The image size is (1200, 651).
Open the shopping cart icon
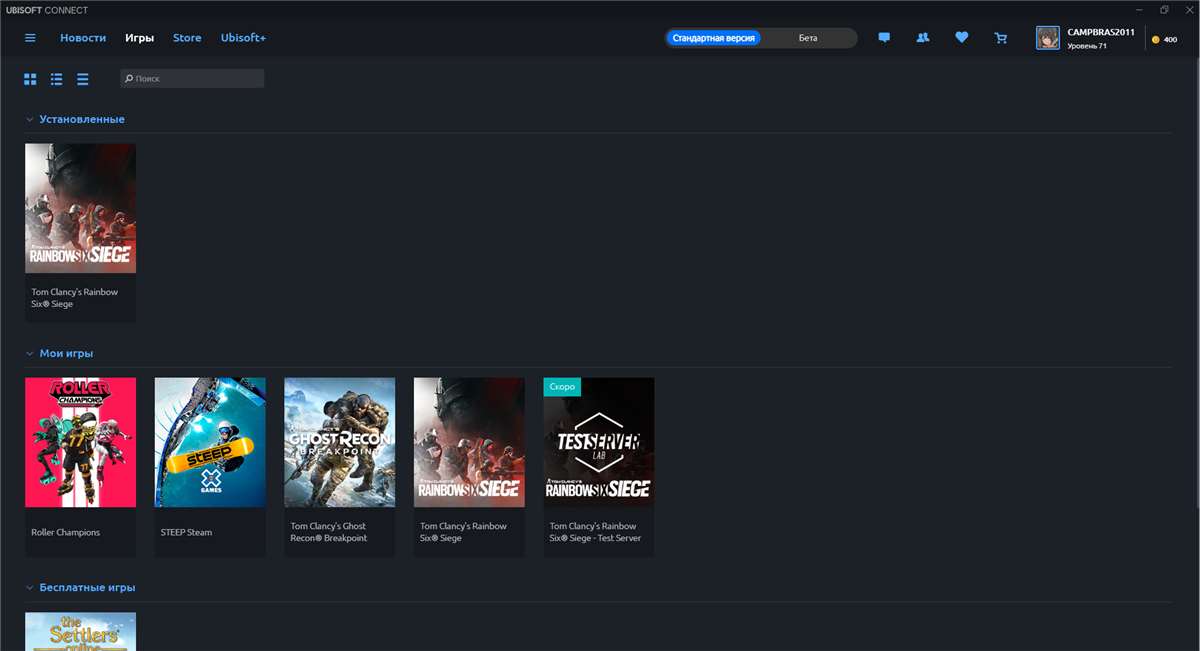coord(1001,38)
